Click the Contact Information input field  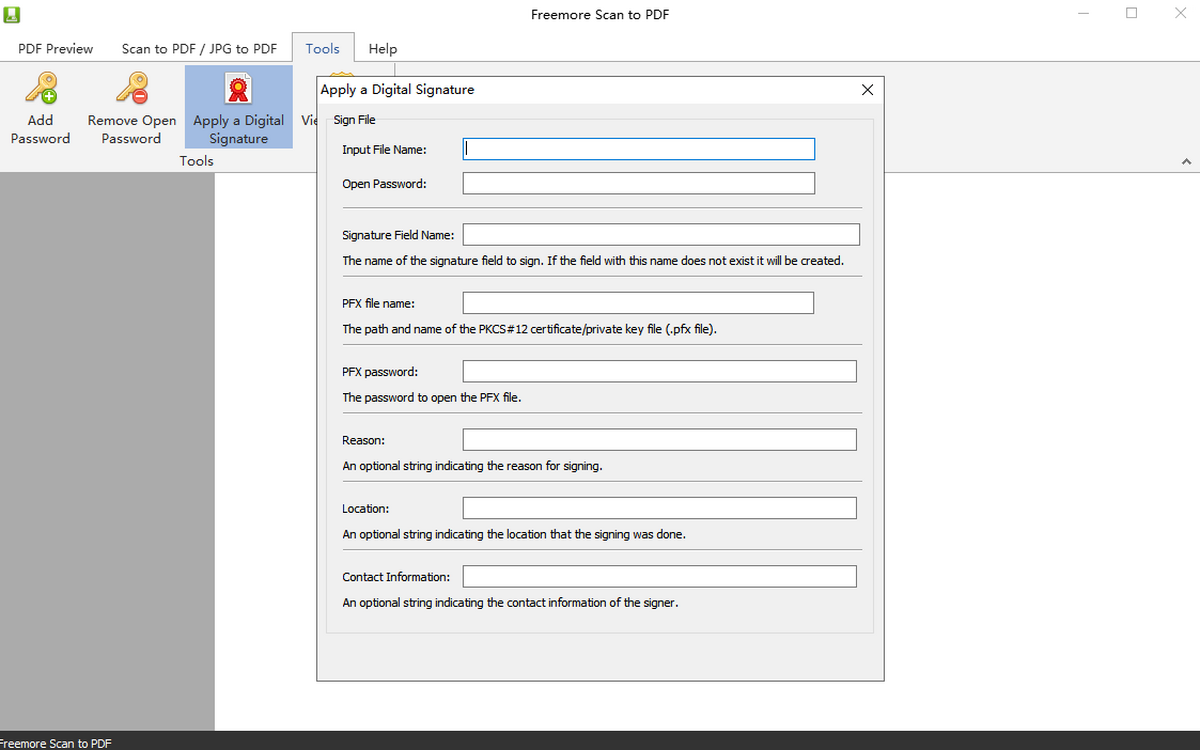pos(660,576)
